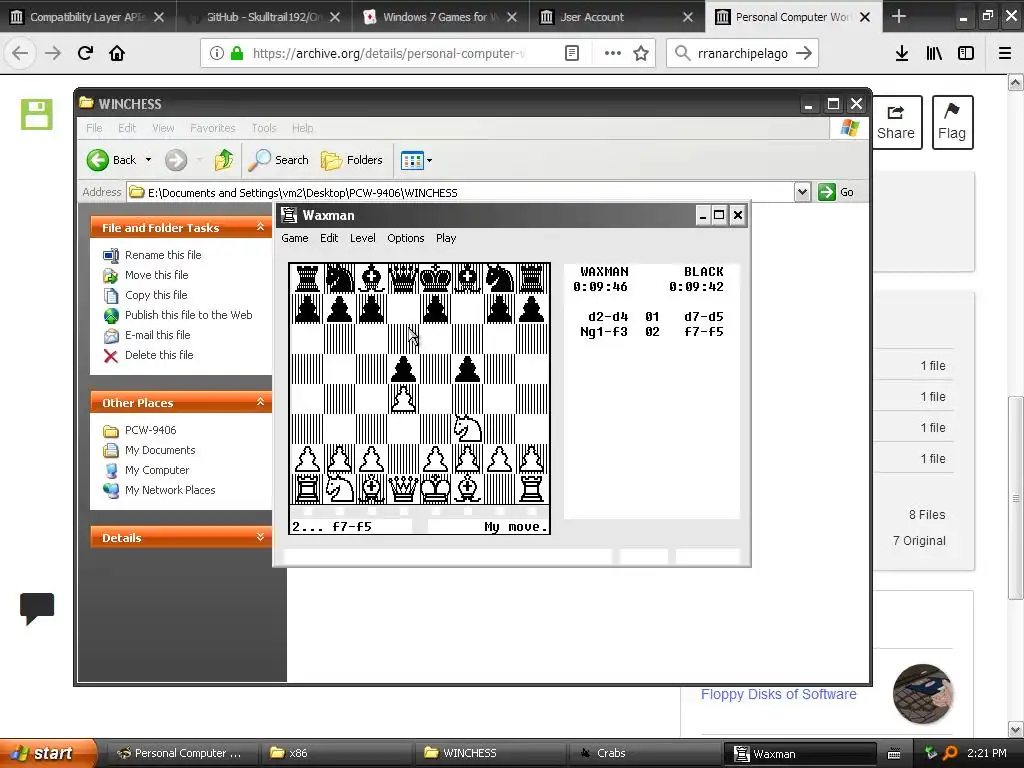Toggle Firefox reader view icon
Viewport: 1024px width, 768px height.
point(571,54)
